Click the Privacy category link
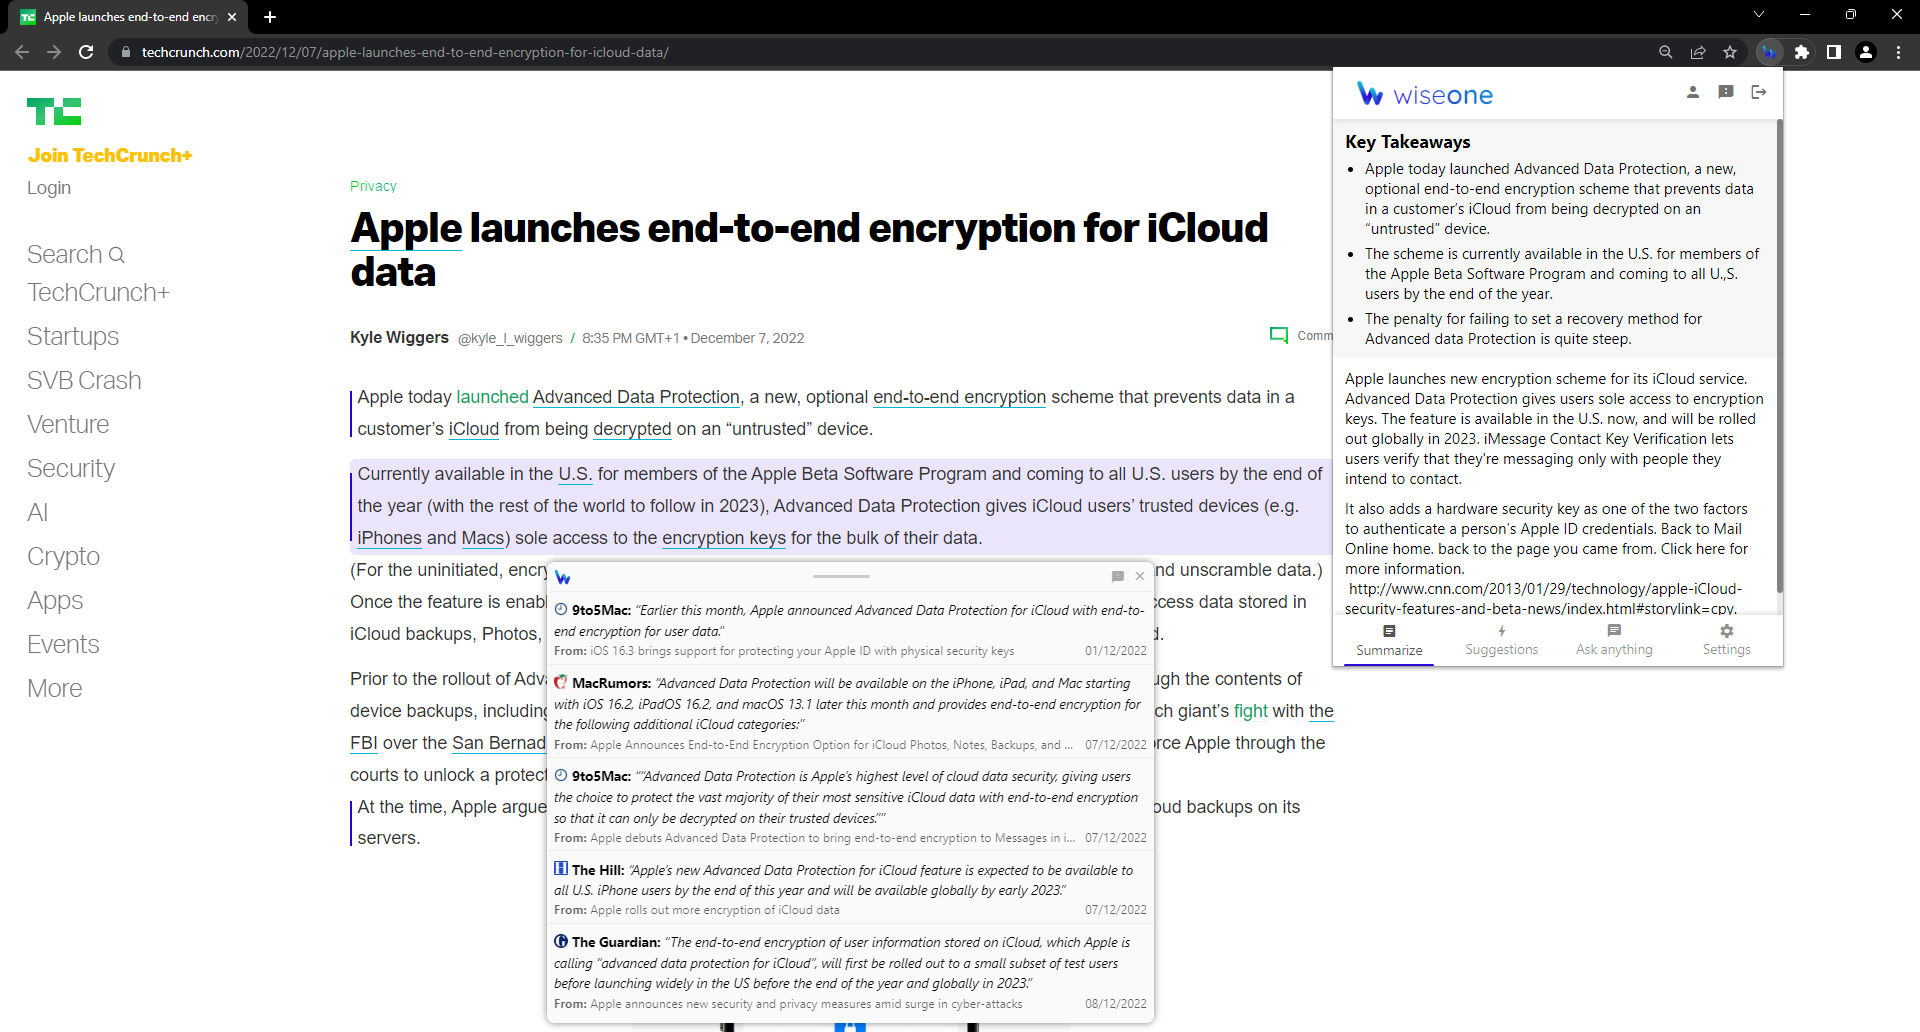Screen dimensions: 1920x1032 click(x=373, y=186)
